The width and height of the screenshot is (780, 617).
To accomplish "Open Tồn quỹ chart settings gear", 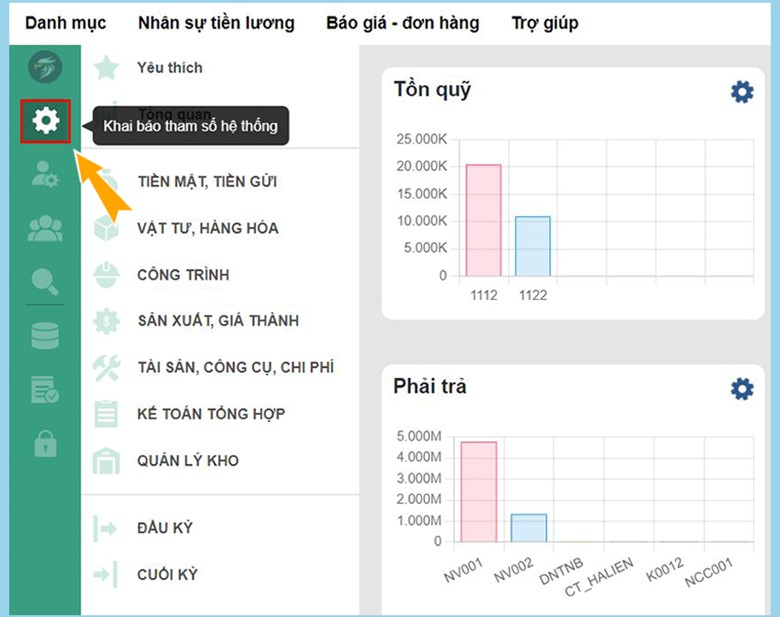I will [x=741, y=92].
